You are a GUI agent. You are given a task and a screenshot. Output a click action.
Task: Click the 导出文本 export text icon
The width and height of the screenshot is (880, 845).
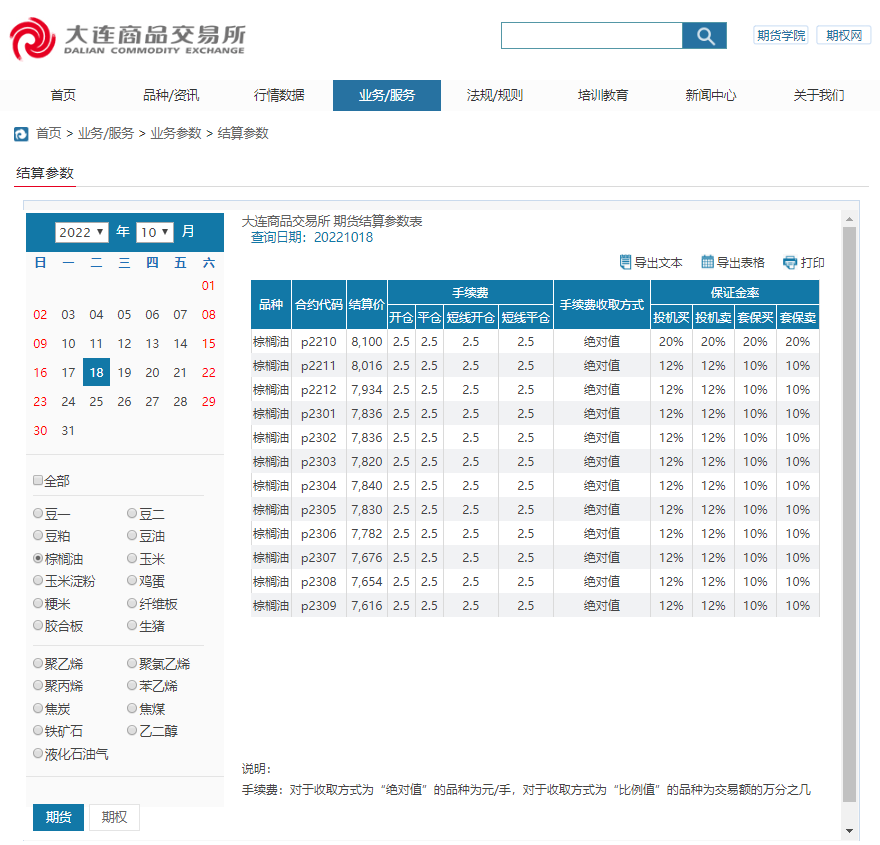click(626, 262)
